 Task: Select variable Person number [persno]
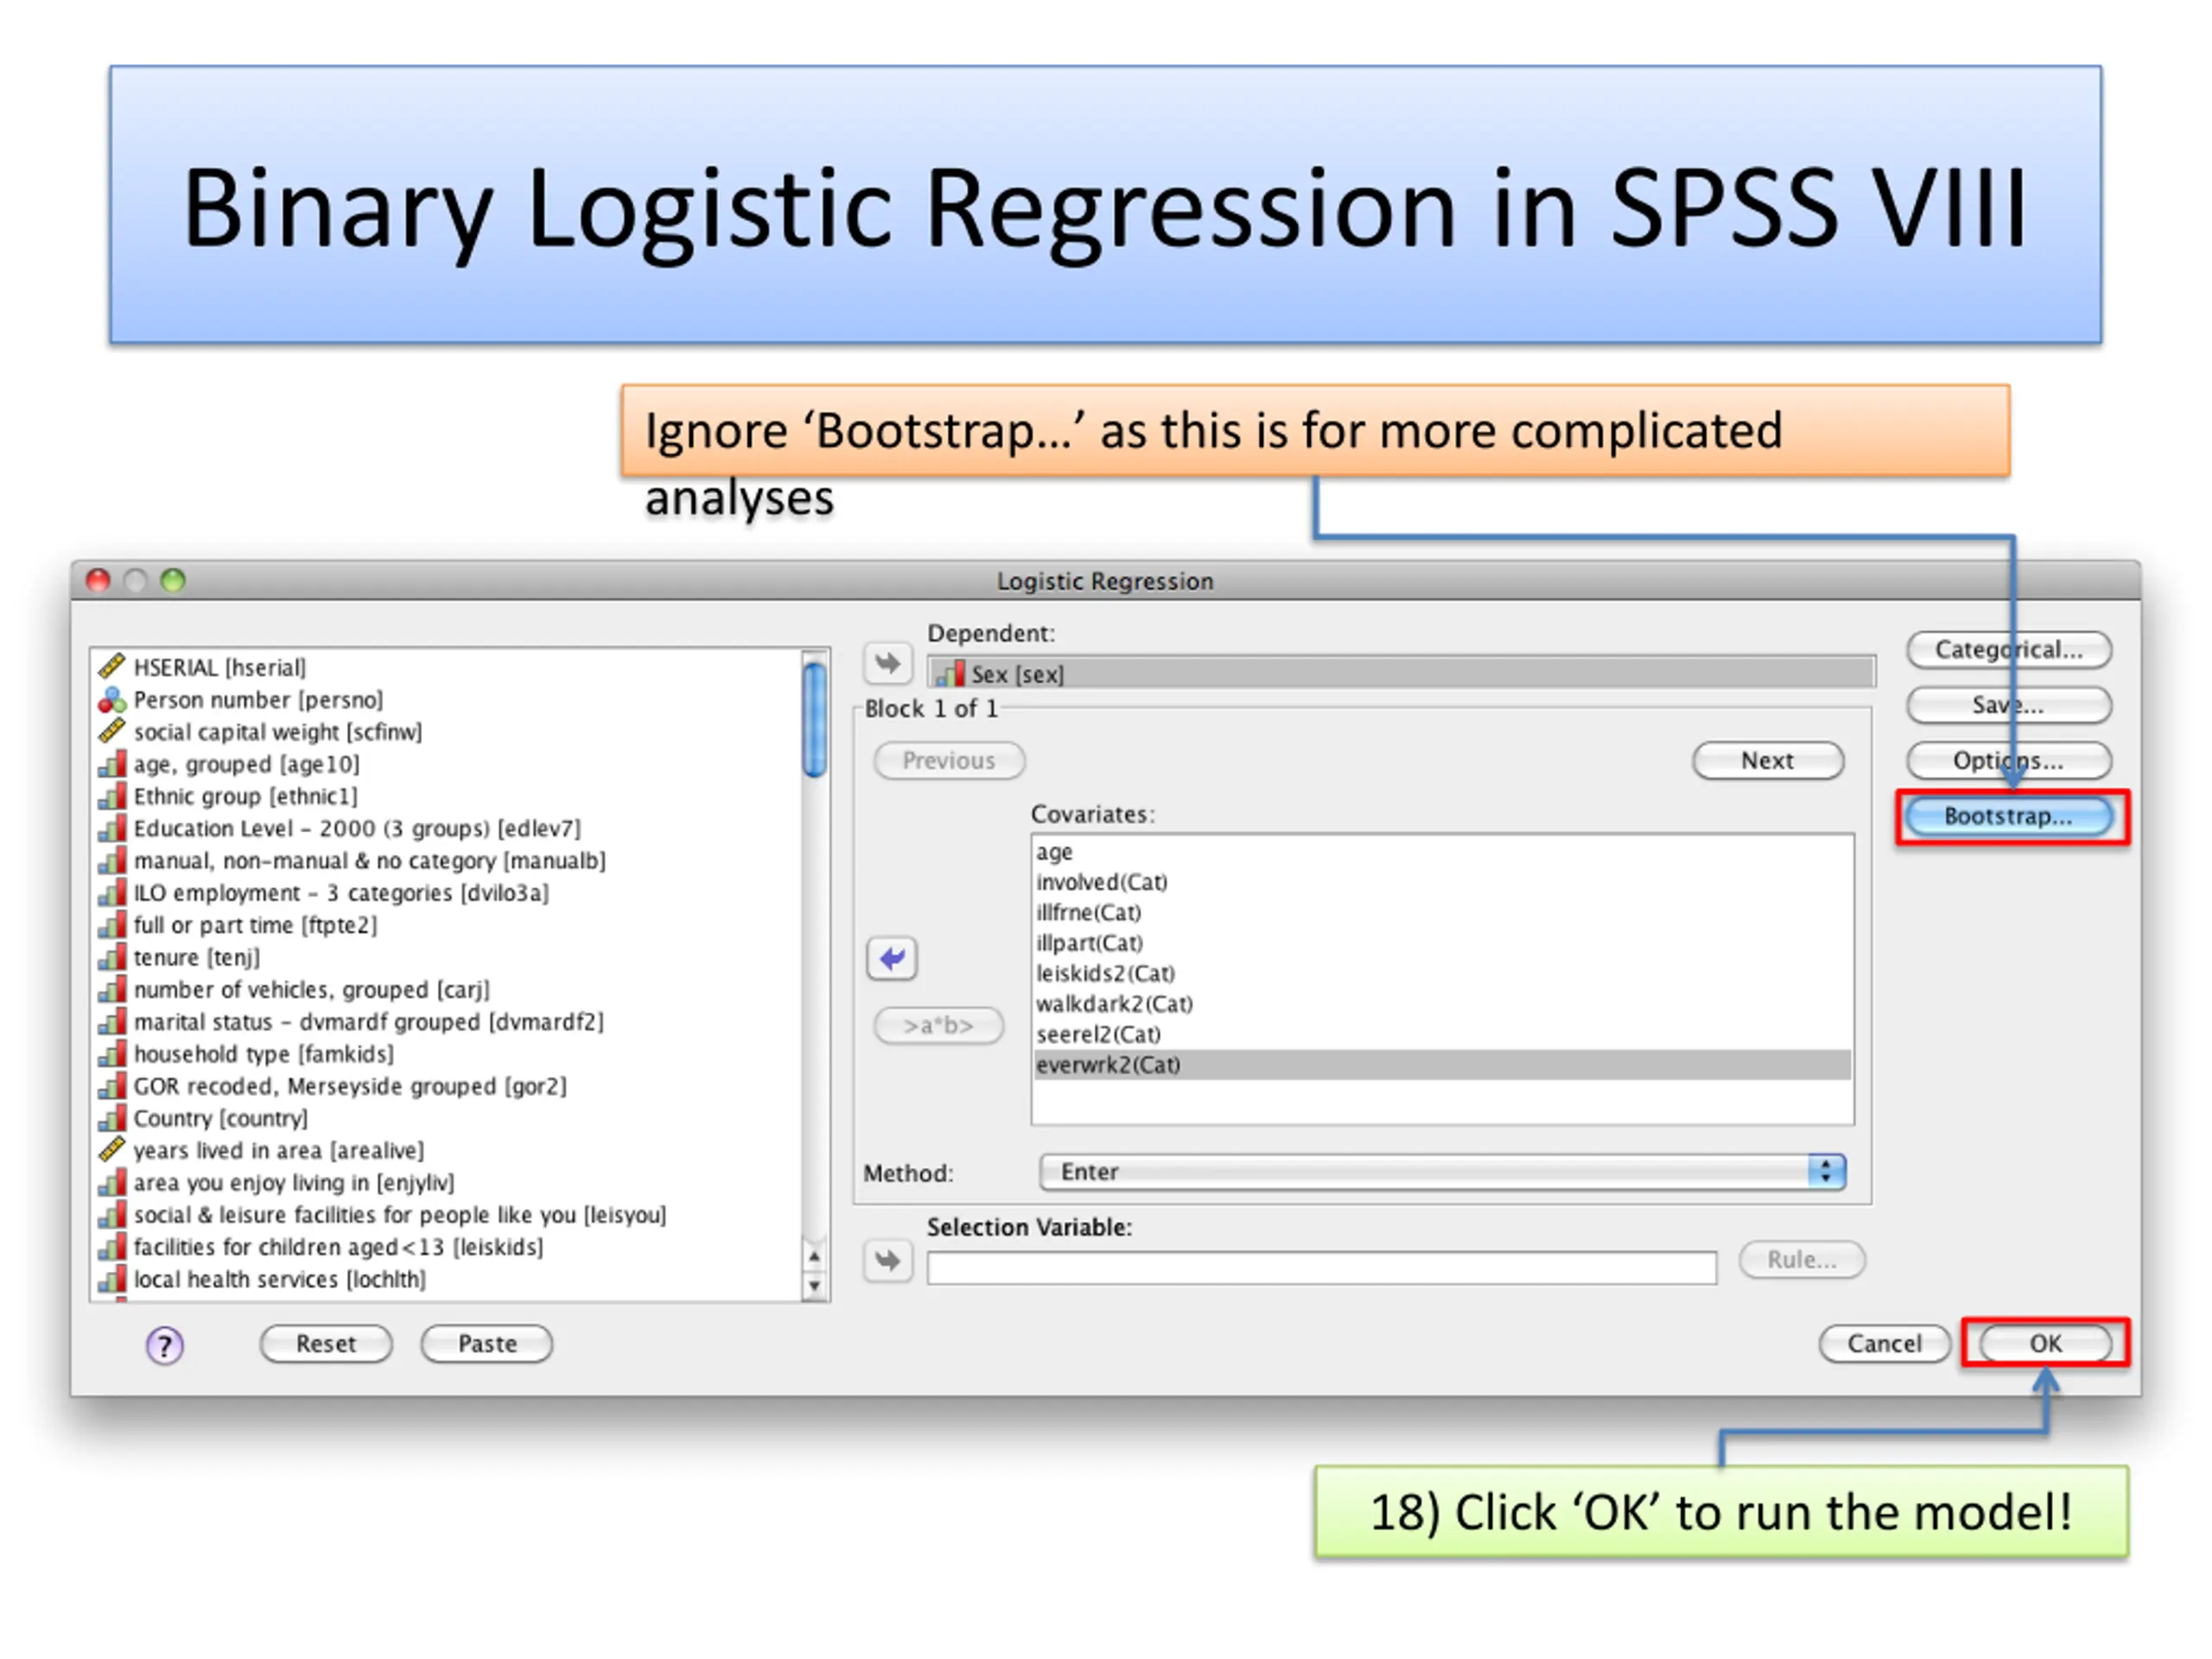447,700
